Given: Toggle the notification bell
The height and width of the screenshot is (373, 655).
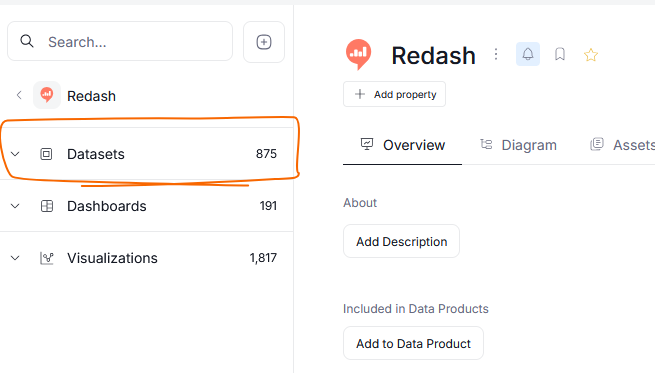Looking at the screenshot, I should (x=528, y=54).
